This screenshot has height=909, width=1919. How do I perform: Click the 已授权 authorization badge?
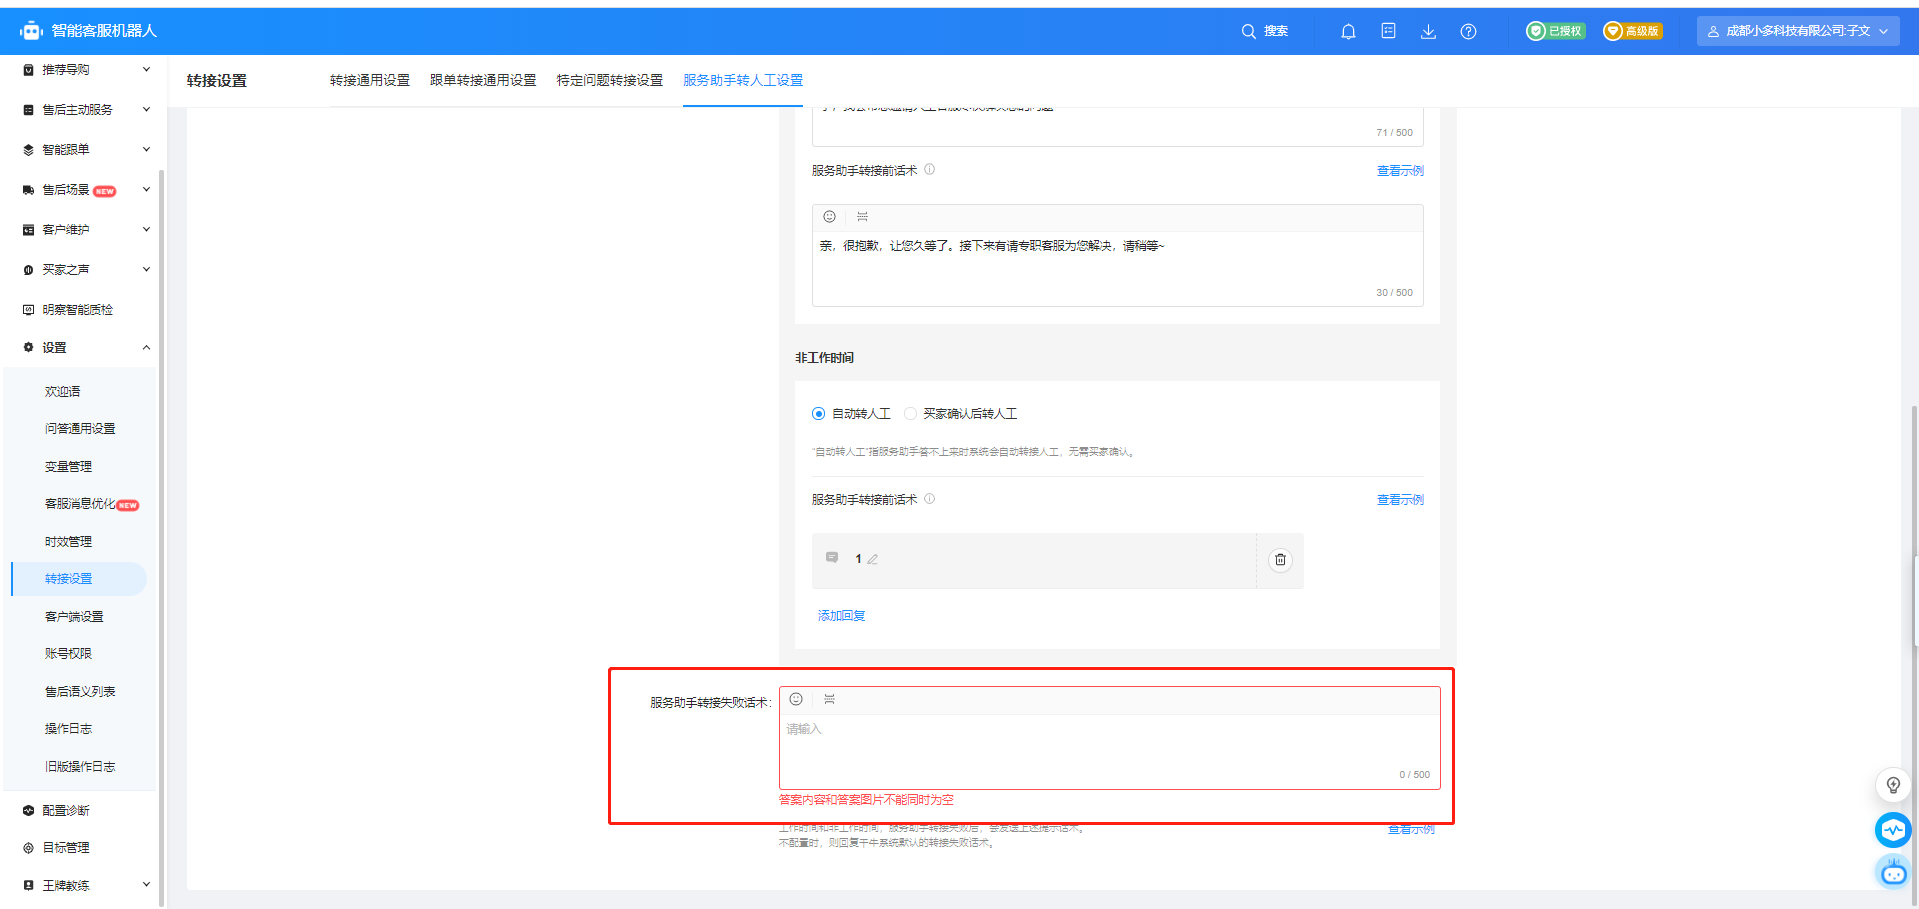pos(1555,31)
